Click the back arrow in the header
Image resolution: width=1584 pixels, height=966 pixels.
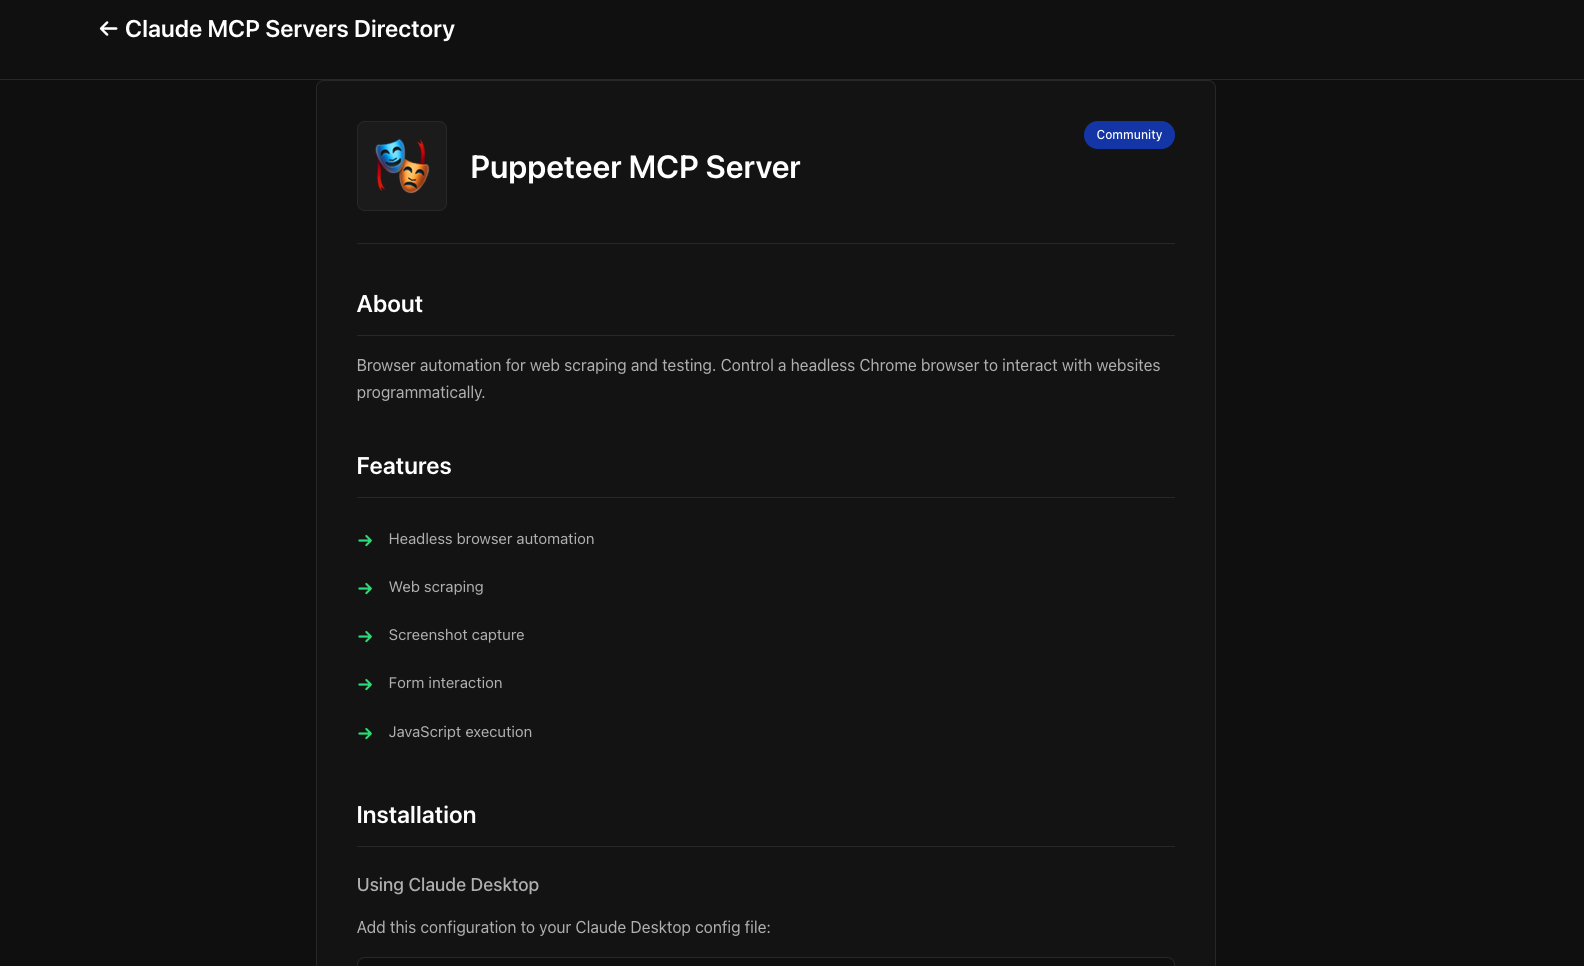(x=108, y=28)
